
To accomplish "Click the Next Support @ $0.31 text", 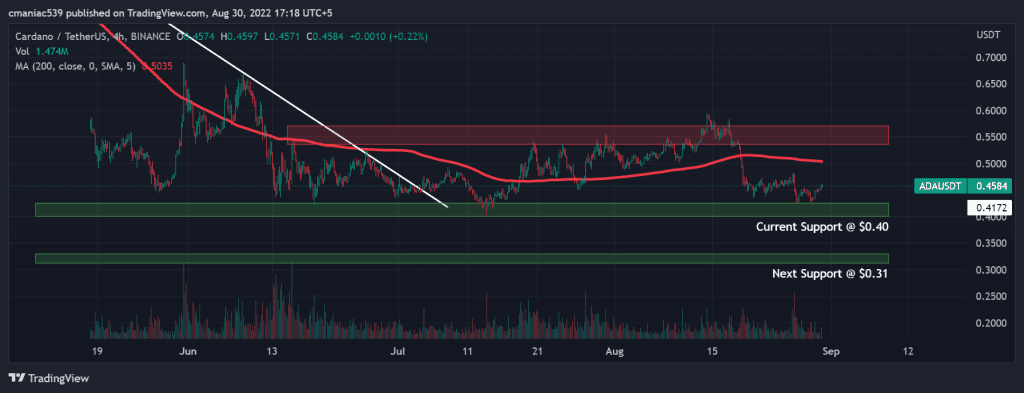I will 829,274.
